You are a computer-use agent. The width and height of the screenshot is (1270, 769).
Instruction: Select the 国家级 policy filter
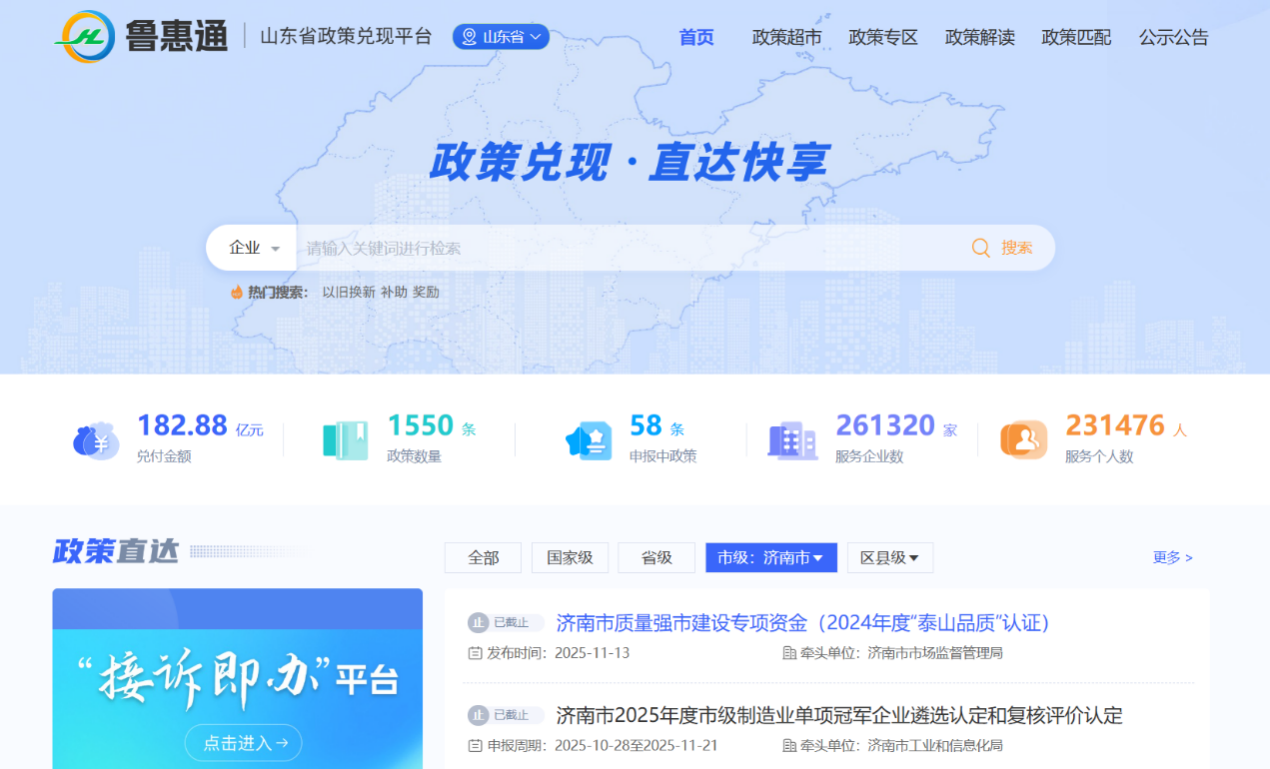(569, 558)
